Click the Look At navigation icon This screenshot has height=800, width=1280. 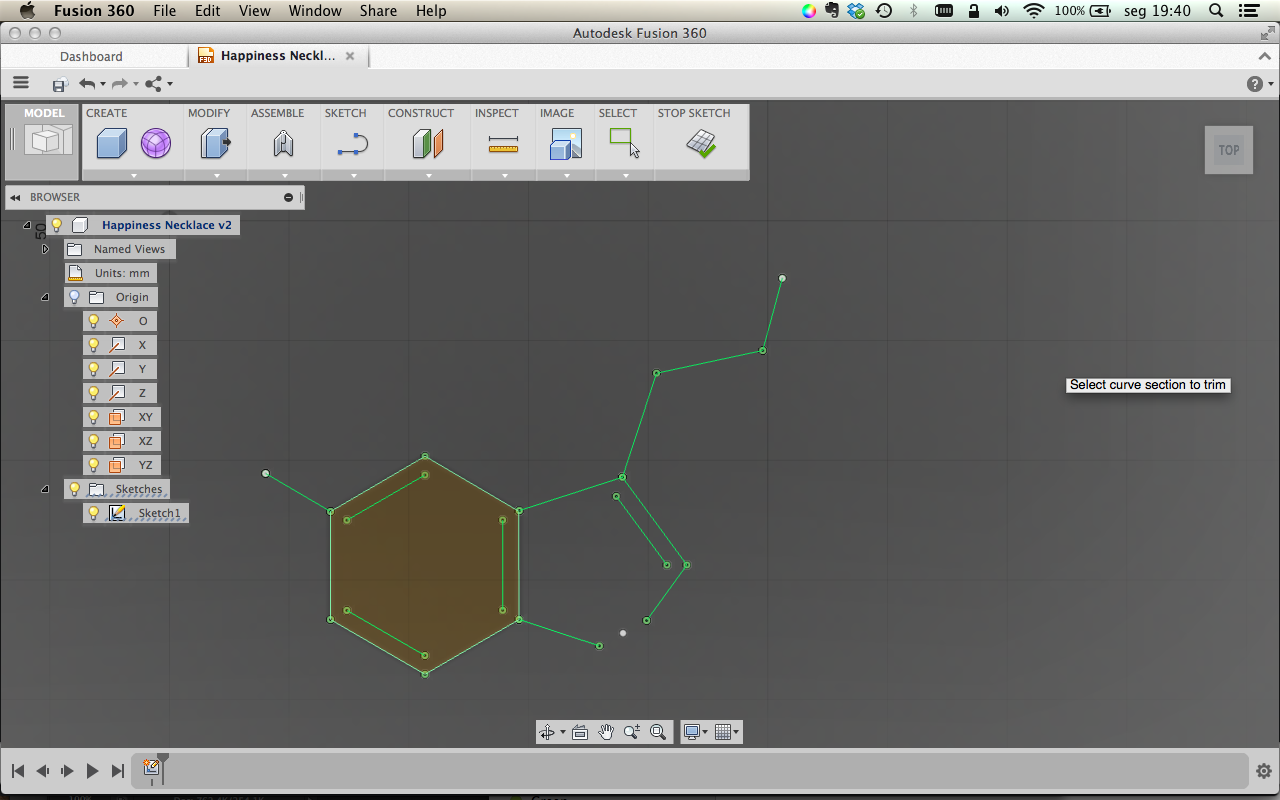pos(580,732)
